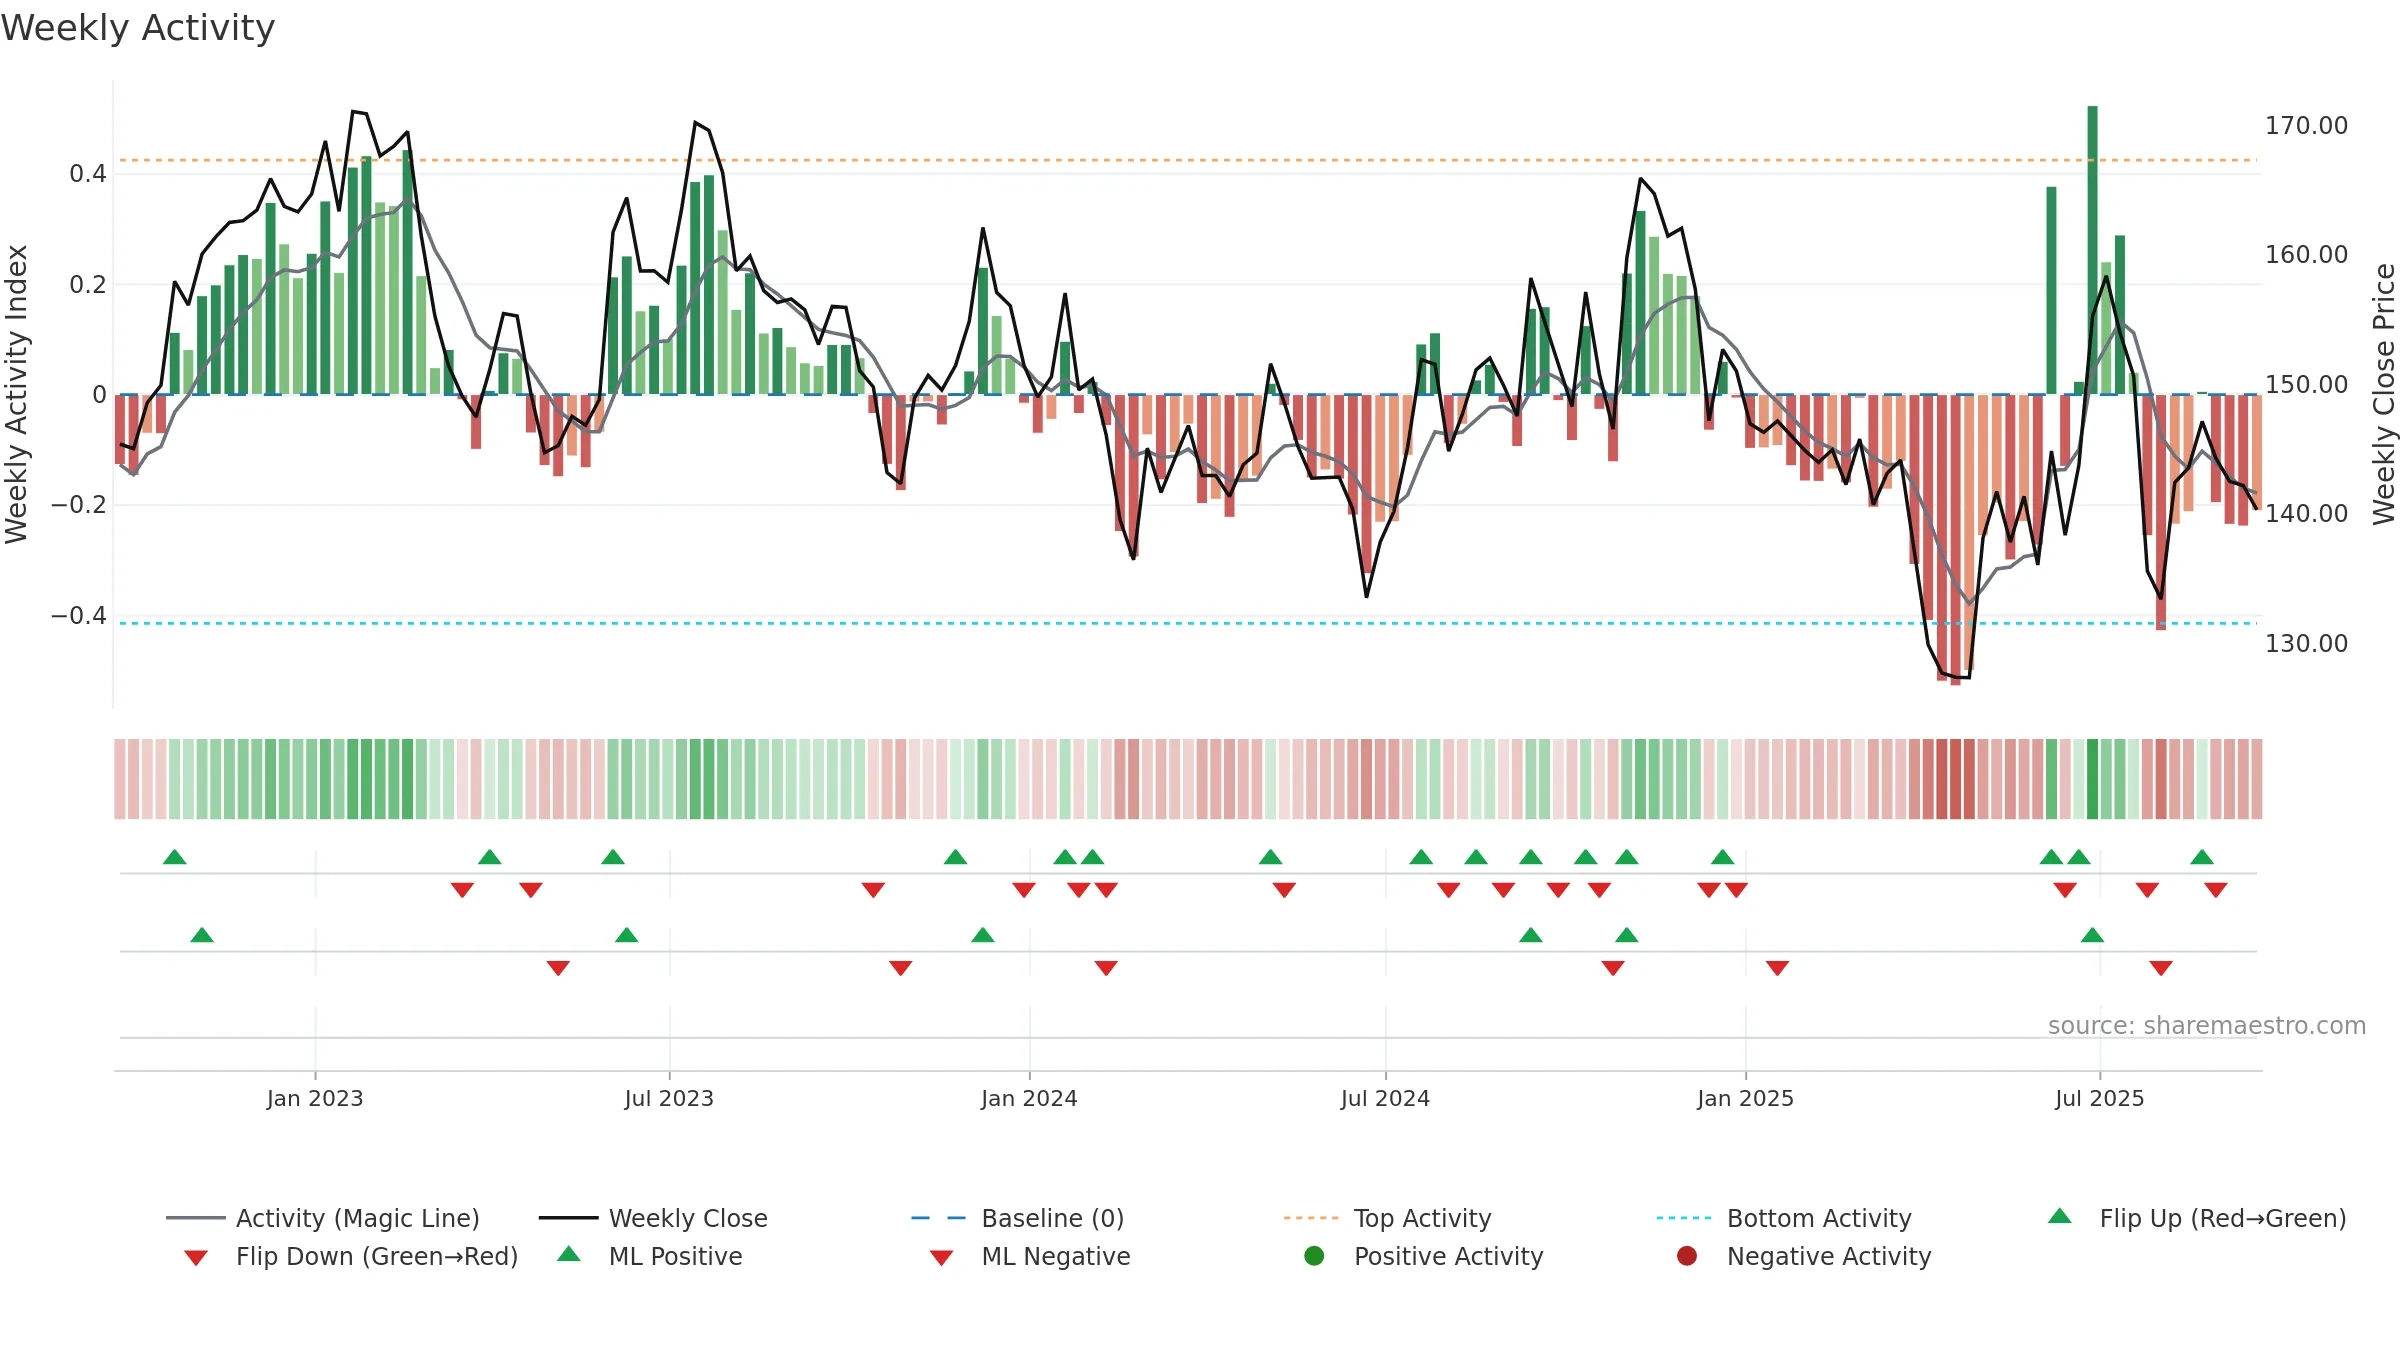
Task: Click the last ML Negative marker after Jul 2025
Action: (x=2161, y=968)
